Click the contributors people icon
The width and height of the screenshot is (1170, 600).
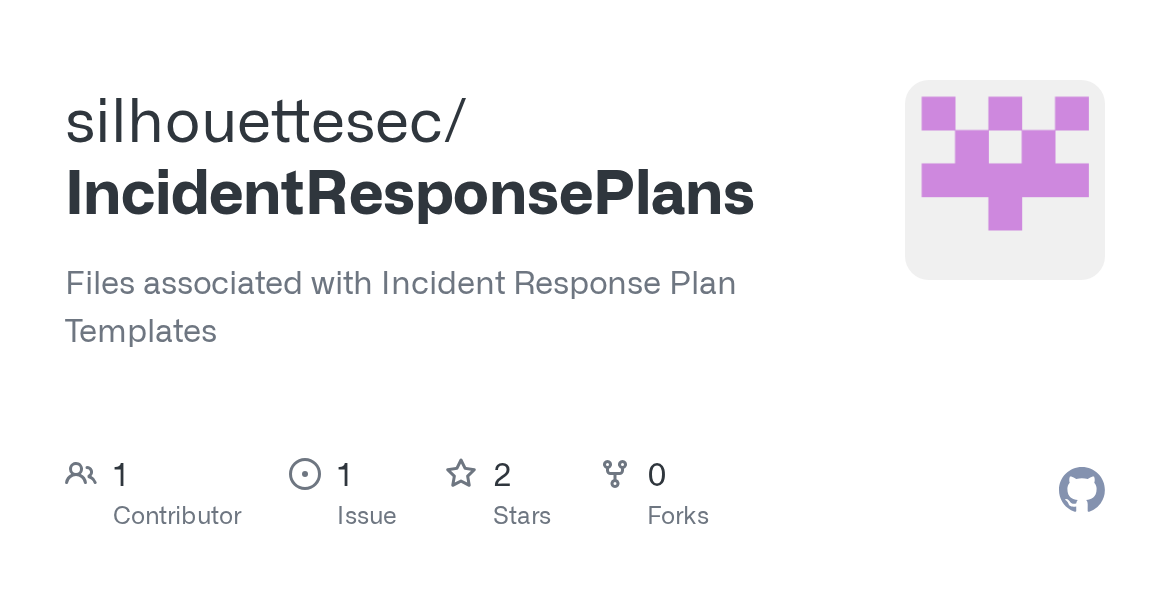tap(80, 473)
